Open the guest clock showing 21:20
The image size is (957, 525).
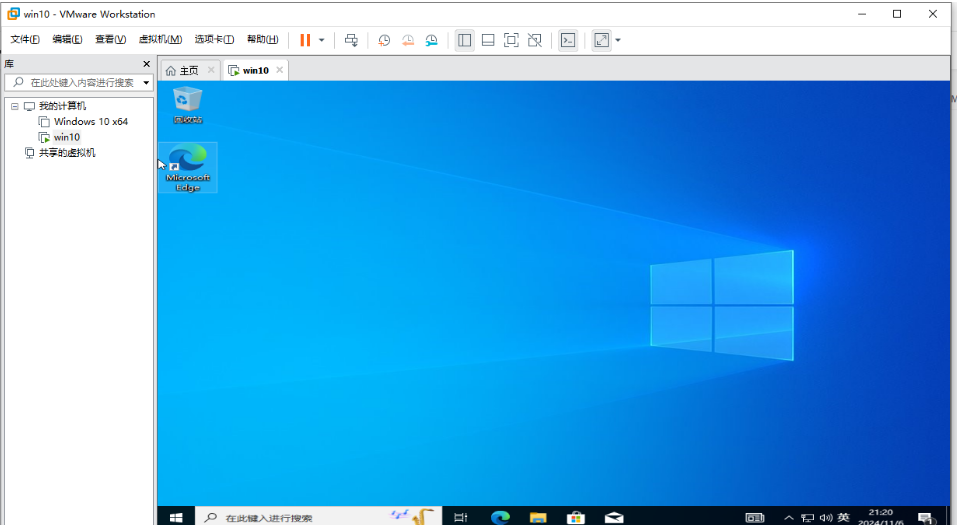[x=879, y=517]
